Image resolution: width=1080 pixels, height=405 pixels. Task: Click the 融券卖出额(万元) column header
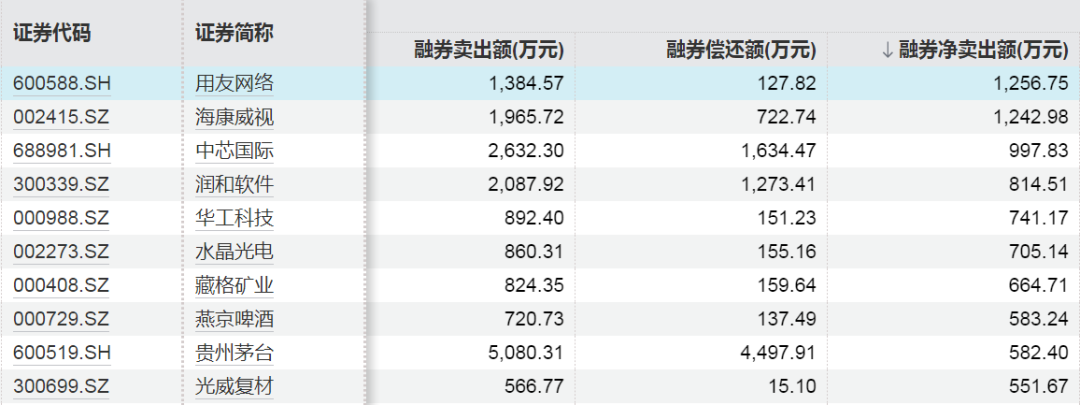(x=489, y=50)
